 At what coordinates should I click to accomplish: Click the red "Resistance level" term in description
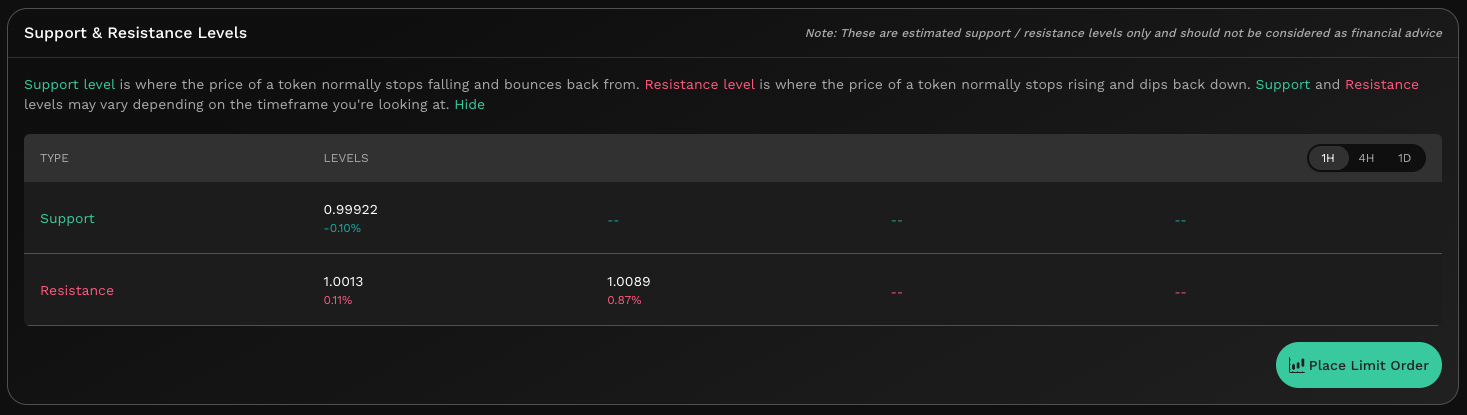(x=700, y=84)
